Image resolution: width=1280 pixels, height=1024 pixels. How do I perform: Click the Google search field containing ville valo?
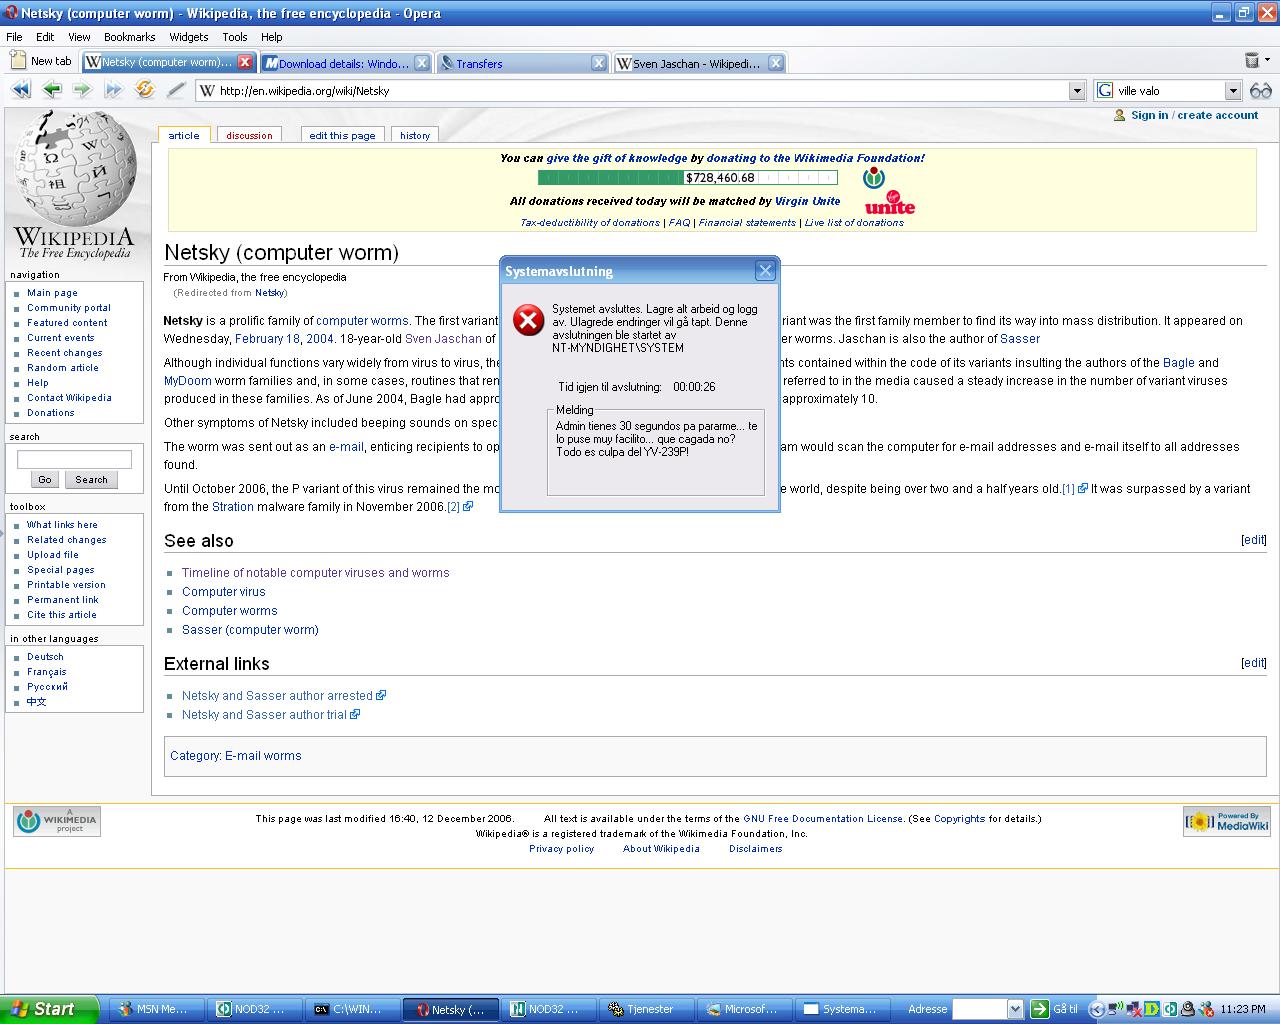point(1169,91)
